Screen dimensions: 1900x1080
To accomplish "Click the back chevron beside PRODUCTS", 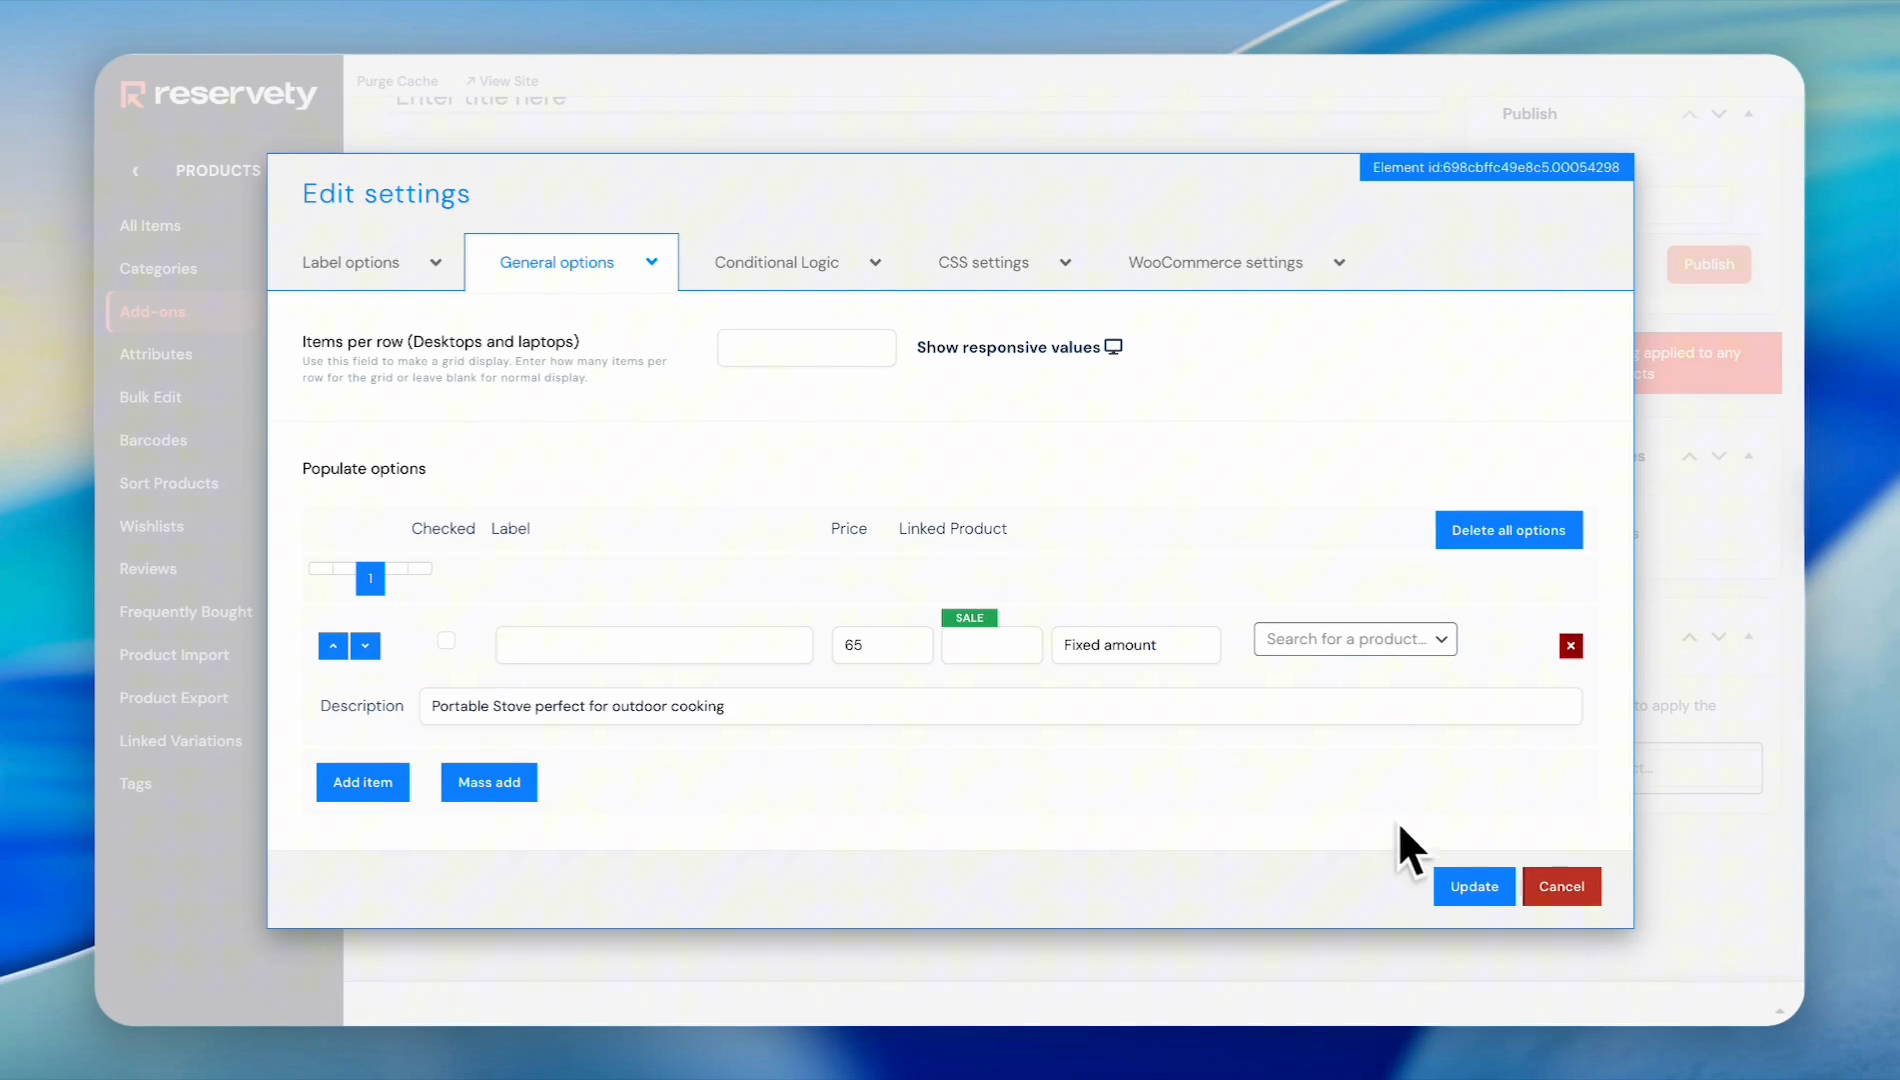I will click(x=136, y=171).
